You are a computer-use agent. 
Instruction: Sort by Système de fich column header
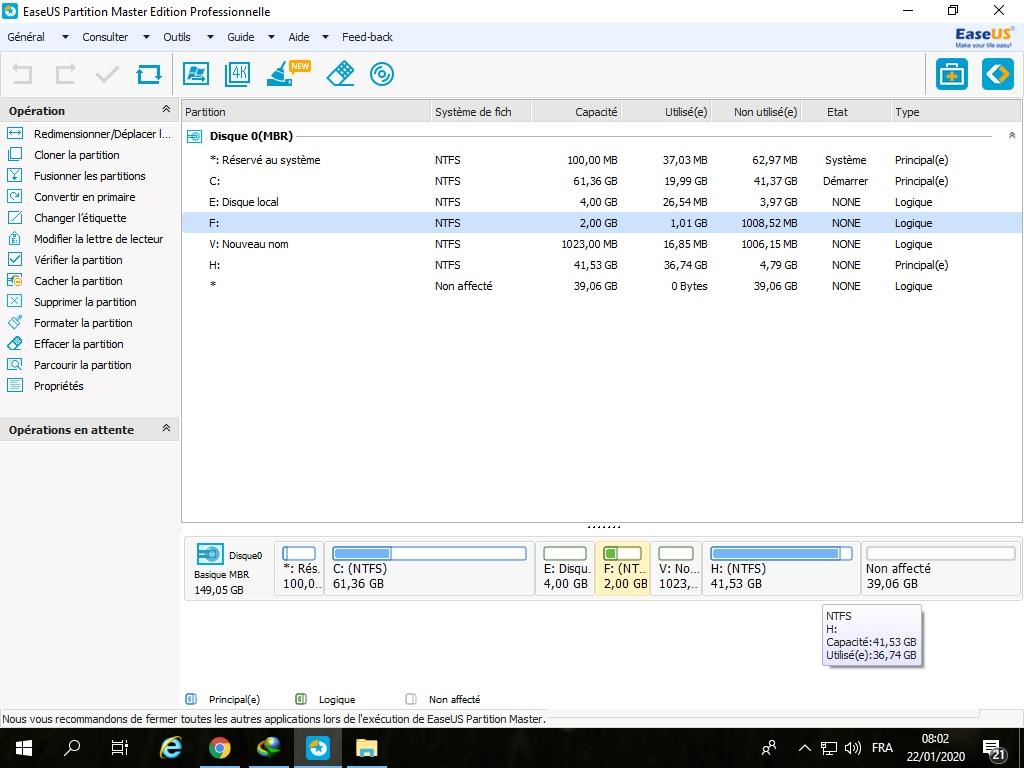click(481, 112)
